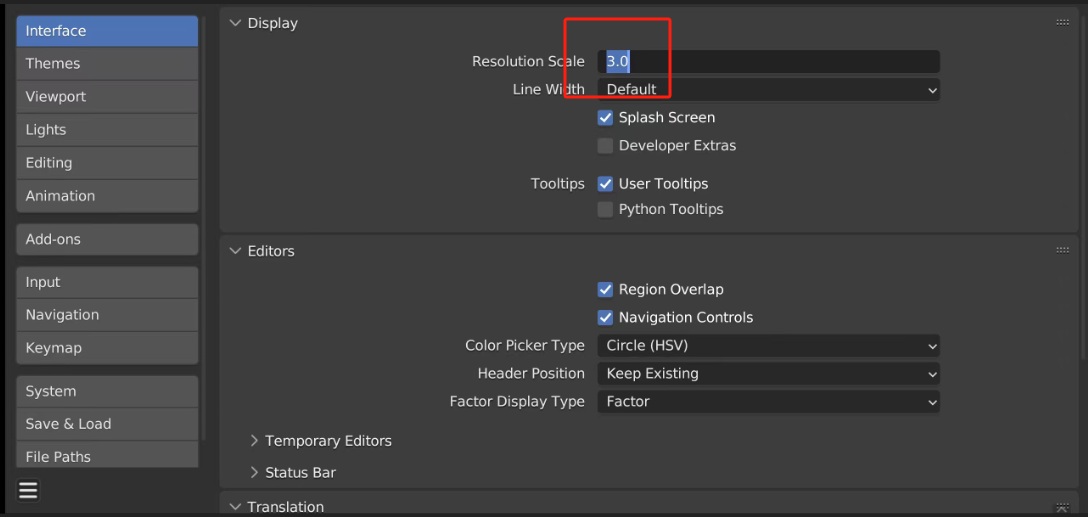This screenshot has width=1088, height=517.
Task: Go to the Save & Load tab
Action: [x=107, y=424]
